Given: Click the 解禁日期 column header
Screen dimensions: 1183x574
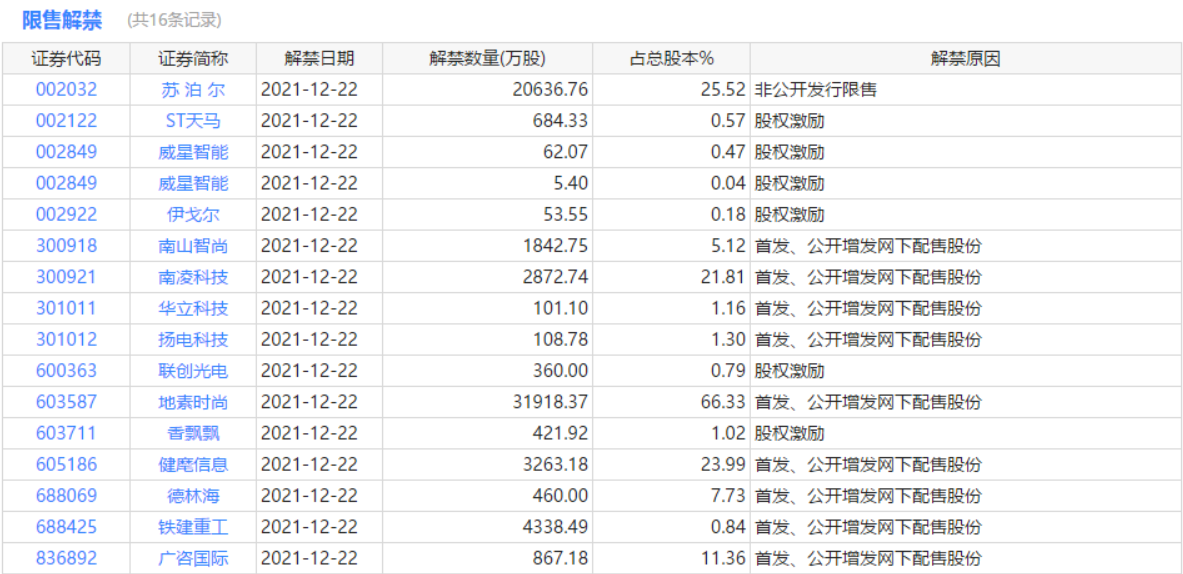Looking at the screenshot, I should point(319,58).
